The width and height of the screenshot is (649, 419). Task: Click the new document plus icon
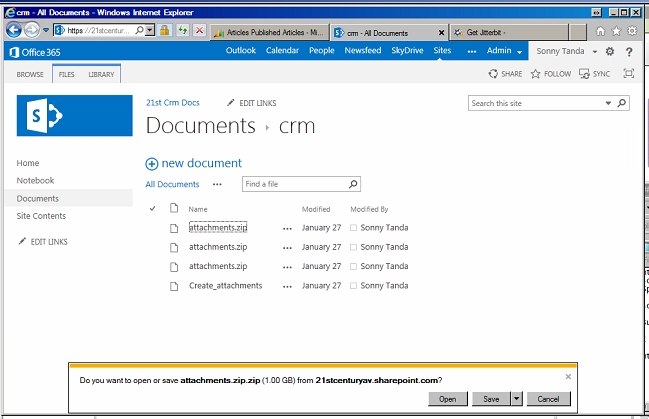151,164
